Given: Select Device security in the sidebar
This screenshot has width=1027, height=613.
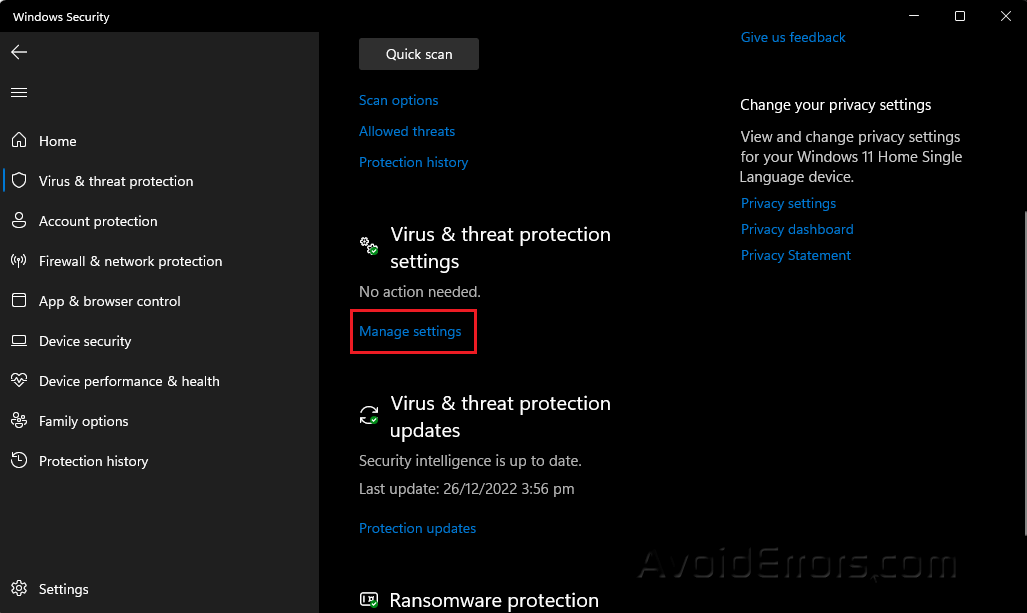Looking at the screenshot, I should coord(85,341).
